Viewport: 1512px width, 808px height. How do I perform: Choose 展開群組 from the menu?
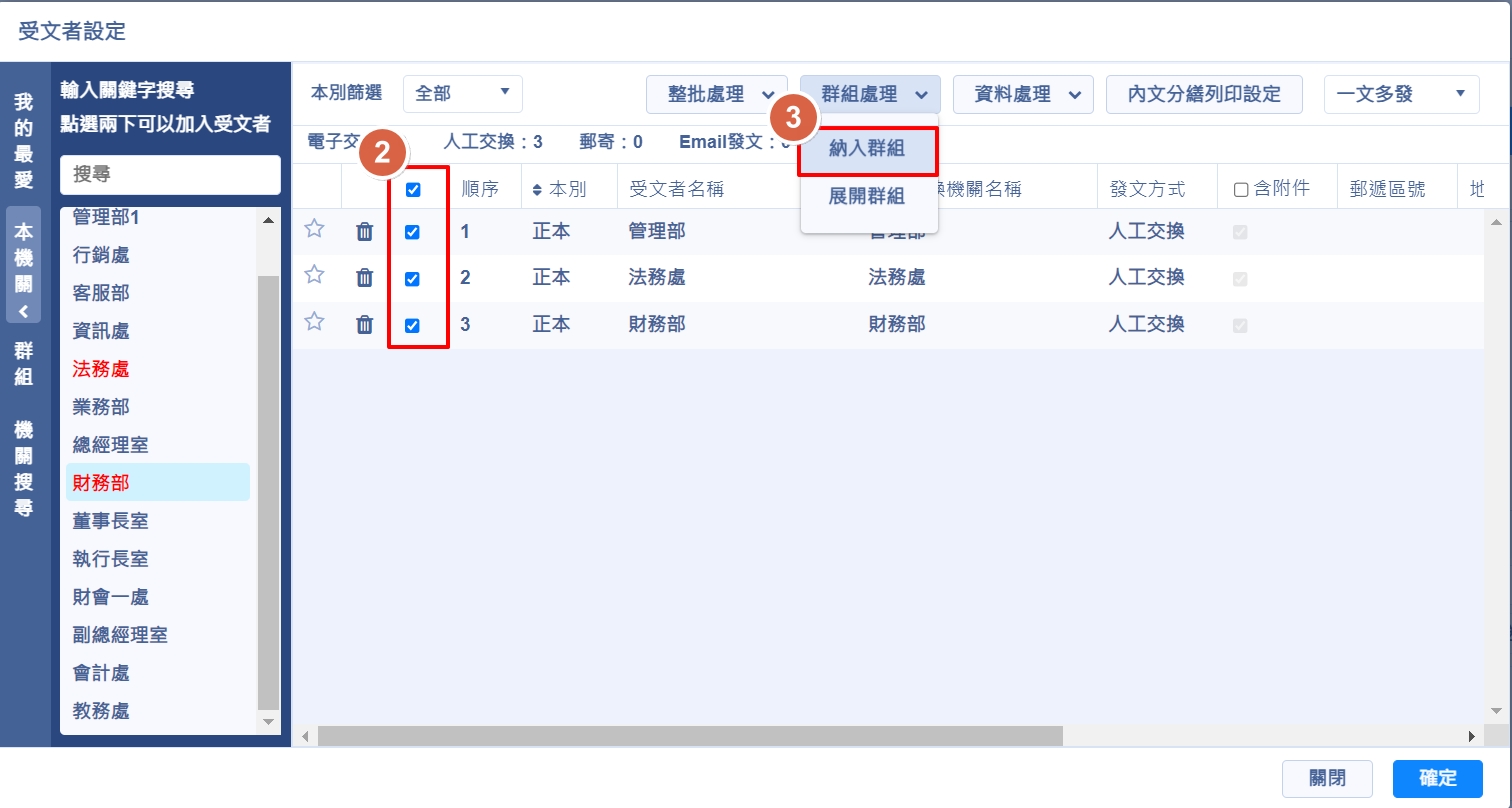click(867, 196)
